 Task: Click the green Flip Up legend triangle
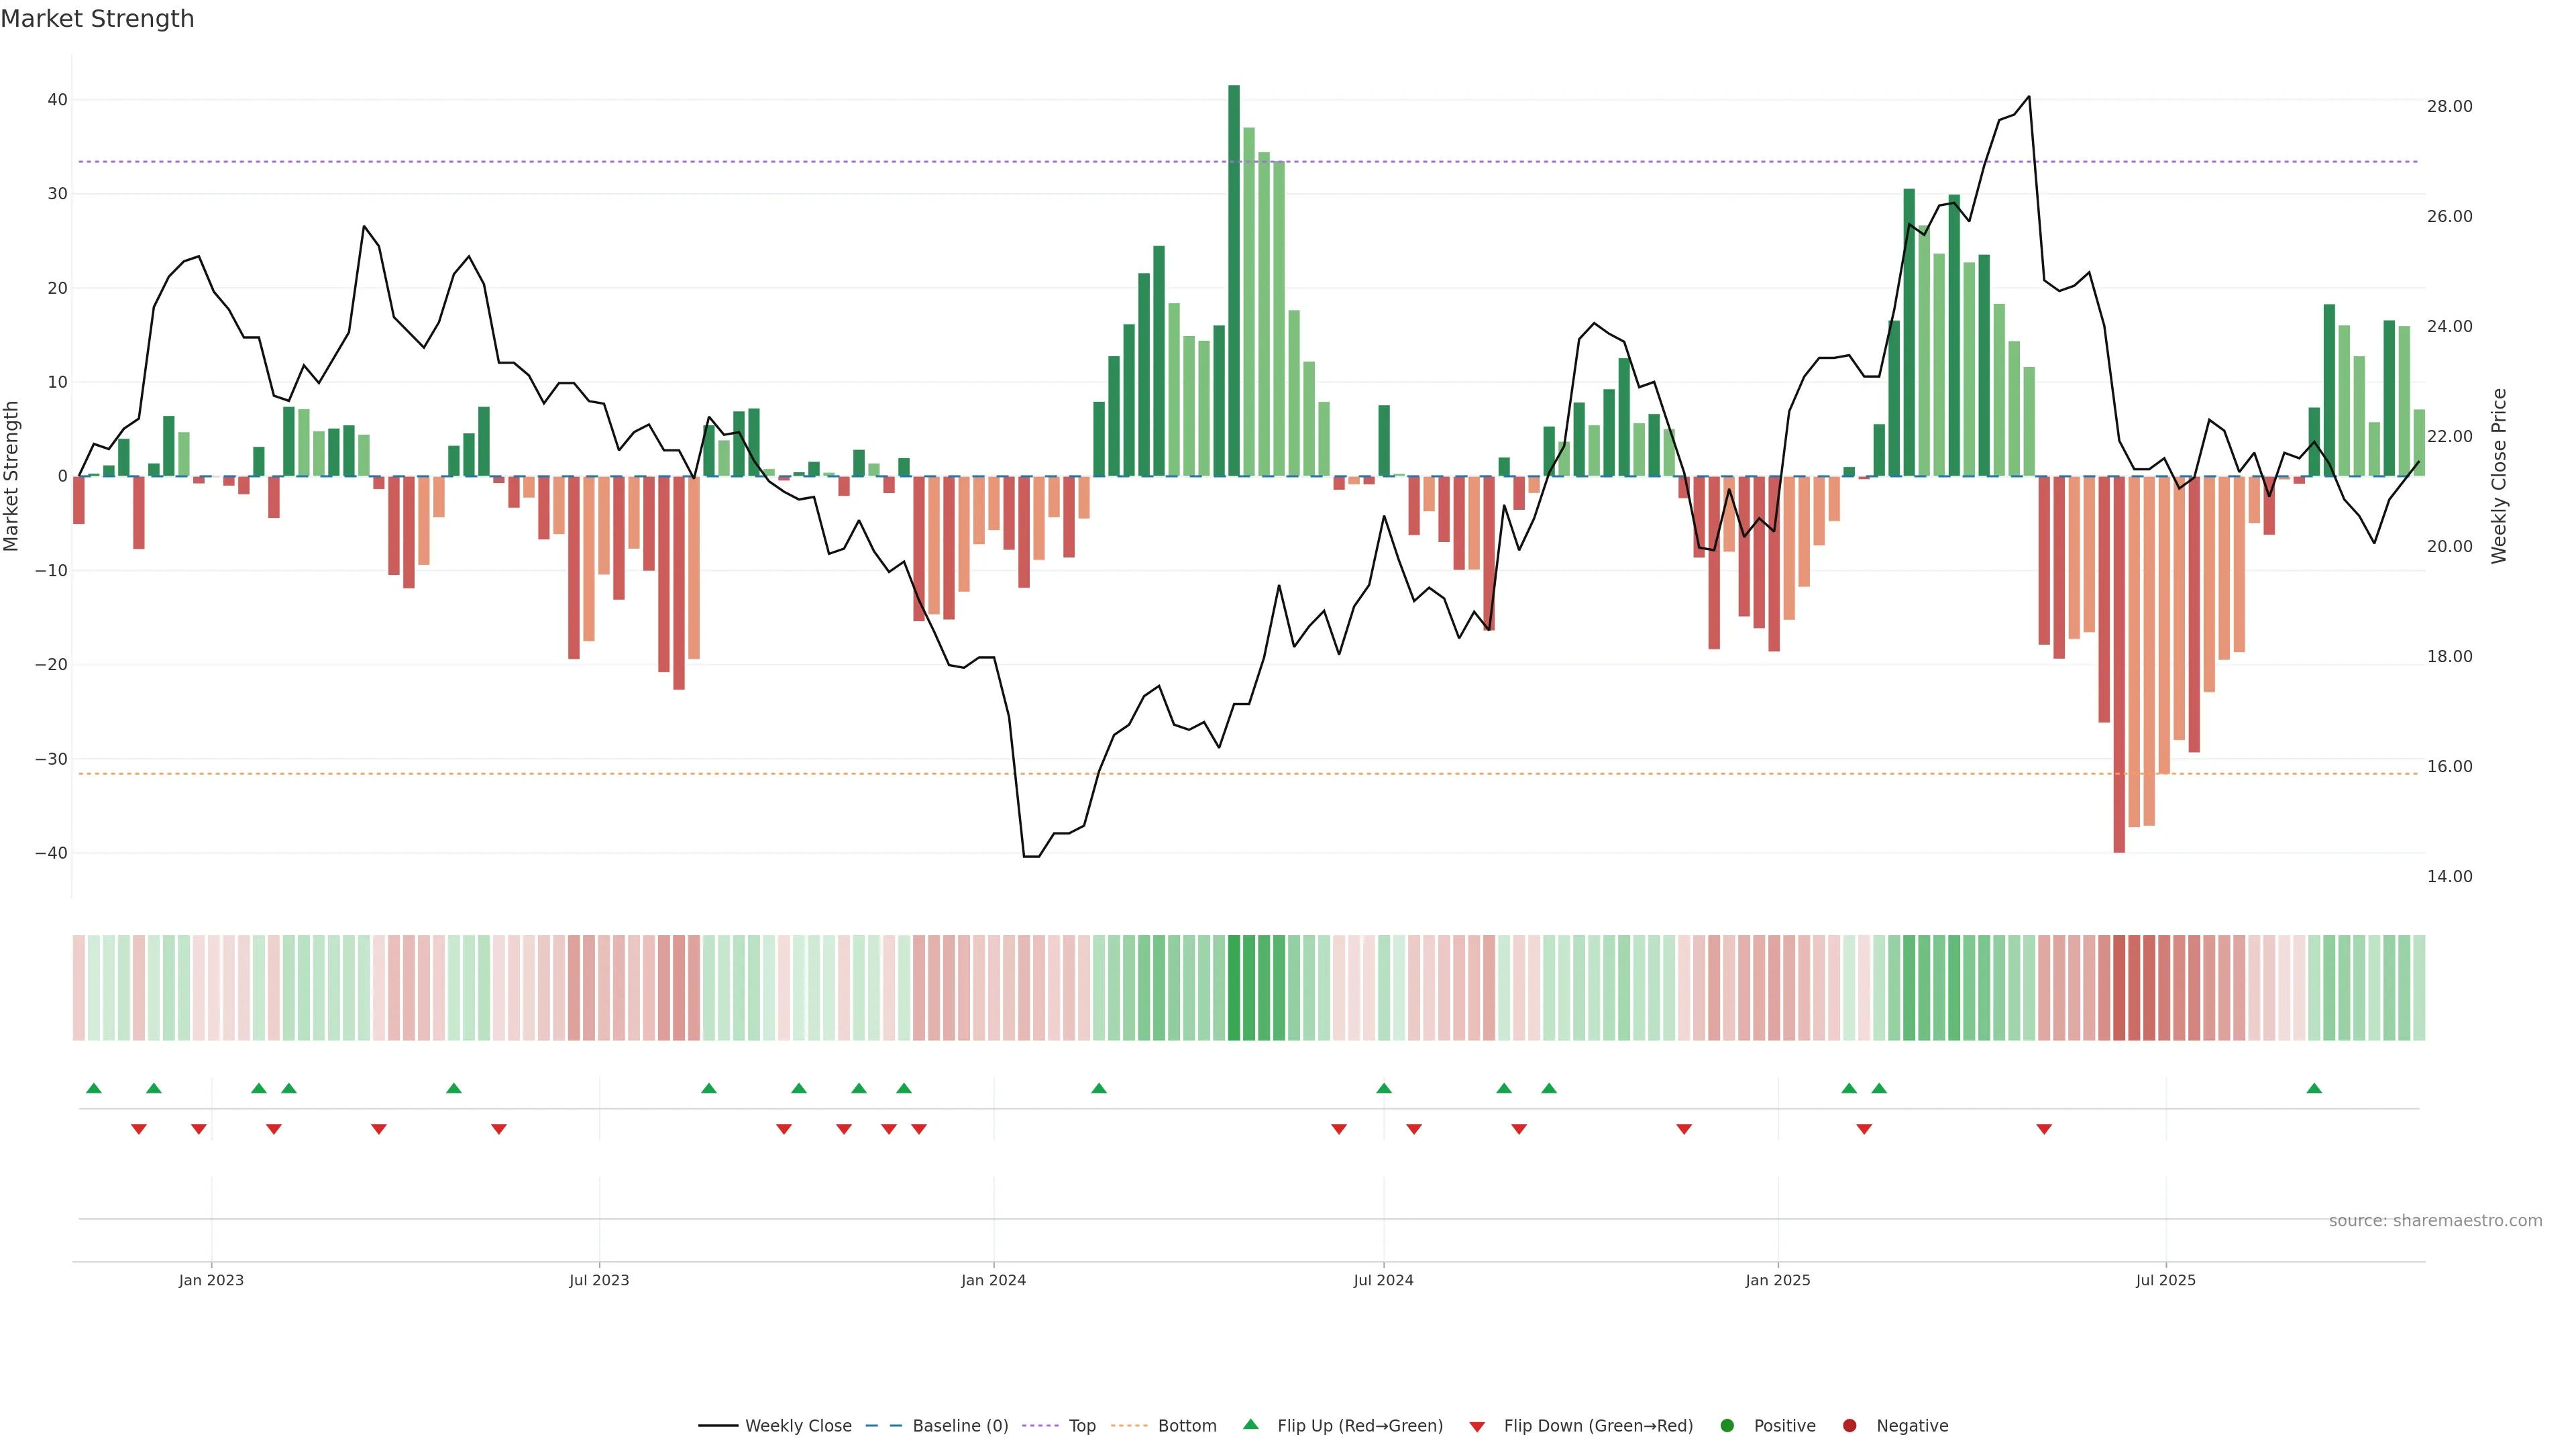coord(1250,1425)
